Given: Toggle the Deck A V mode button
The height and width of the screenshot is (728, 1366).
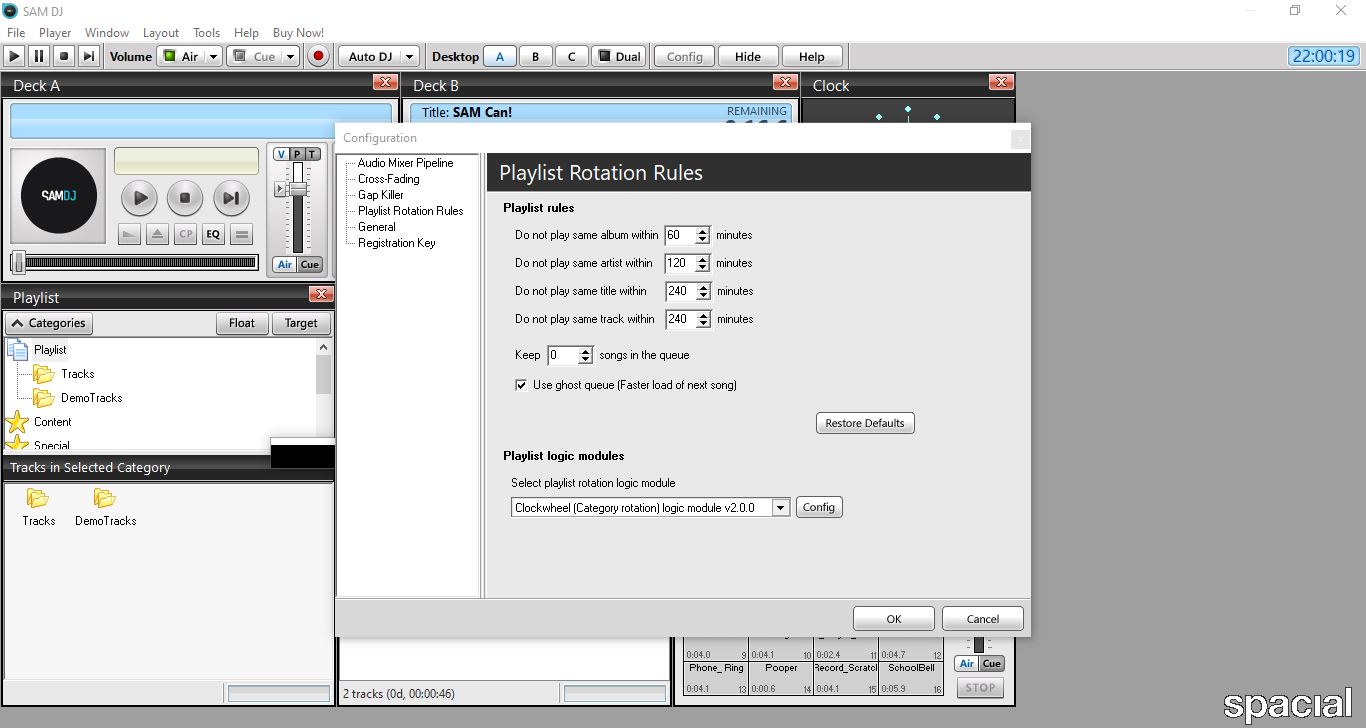Looking at the screenshot, I should (281, 154).
